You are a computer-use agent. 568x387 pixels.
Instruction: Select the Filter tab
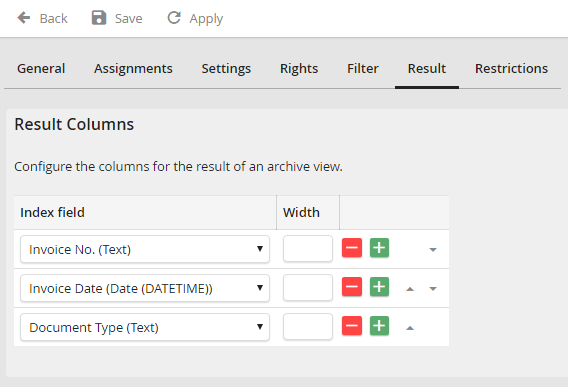click(x=363, y=68)
